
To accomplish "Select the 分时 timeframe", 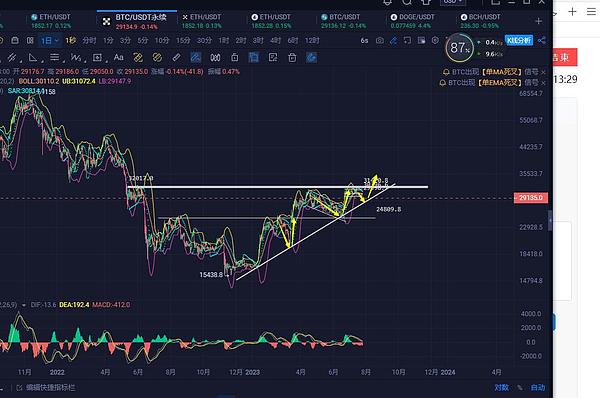I will [89, 41].
